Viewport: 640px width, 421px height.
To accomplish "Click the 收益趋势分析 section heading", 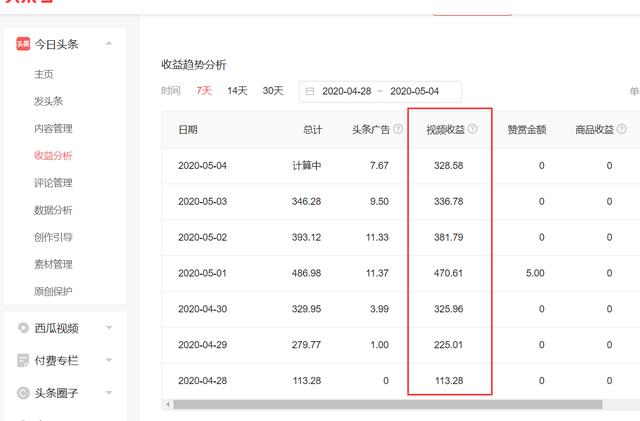I will [194, 65].
